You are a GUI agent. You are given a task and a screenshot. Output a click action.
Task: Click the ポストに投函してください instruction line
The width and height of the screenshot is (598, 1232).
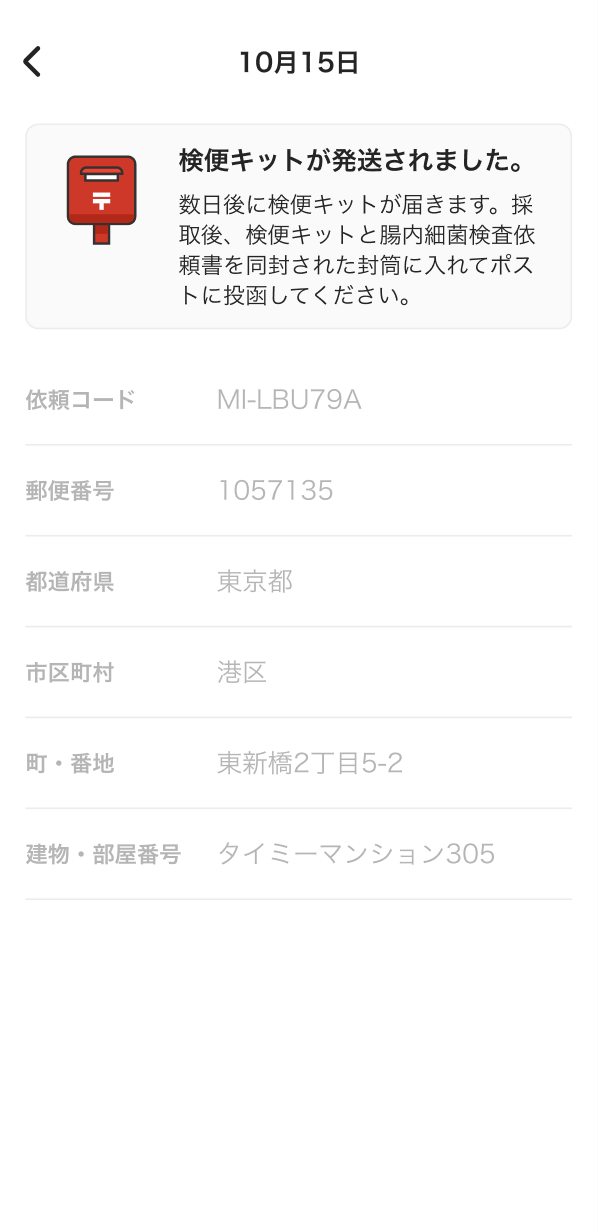(296, 297)
